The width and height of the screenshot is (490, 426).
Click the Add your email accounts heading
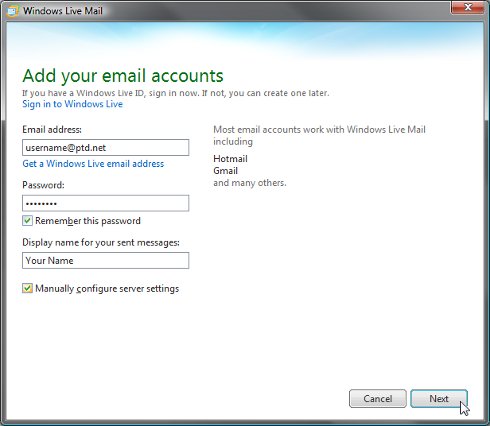point(123,76)
